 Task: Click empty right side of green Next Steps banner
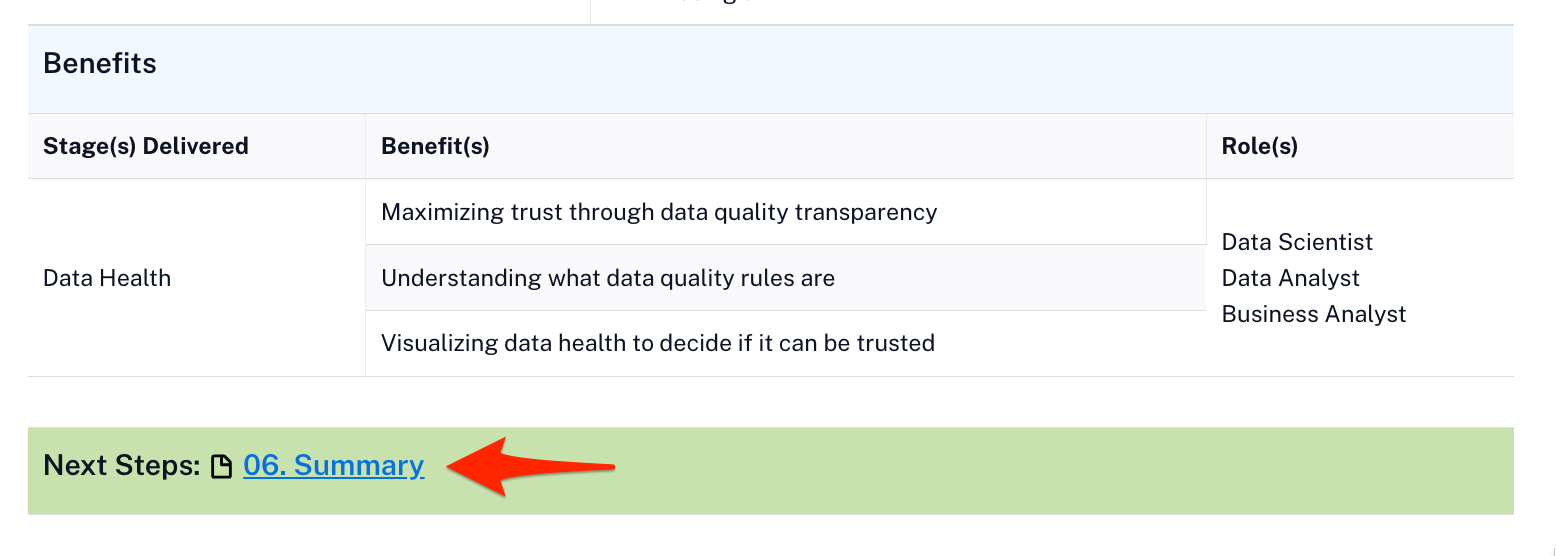click(1100, 470)
